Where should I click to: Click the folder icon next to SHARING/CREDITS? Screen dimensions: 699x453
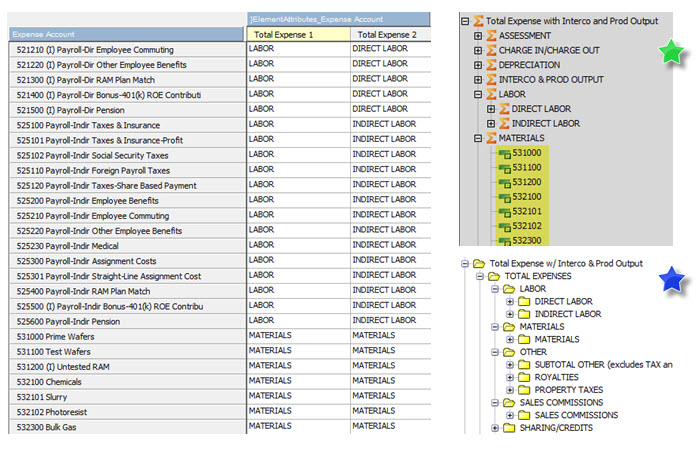coord(509,428)
